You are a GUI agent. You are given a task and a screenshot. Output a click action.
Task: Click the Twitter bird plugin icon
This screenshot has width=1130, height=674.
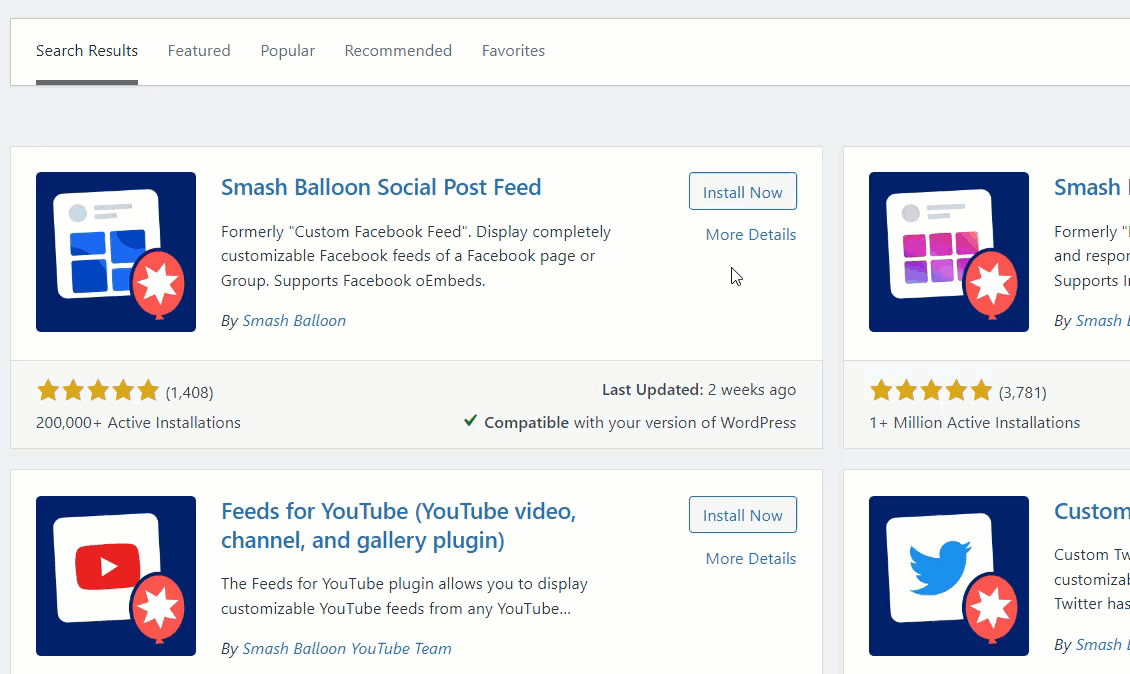pyautogui.click(x=948, y=575)
